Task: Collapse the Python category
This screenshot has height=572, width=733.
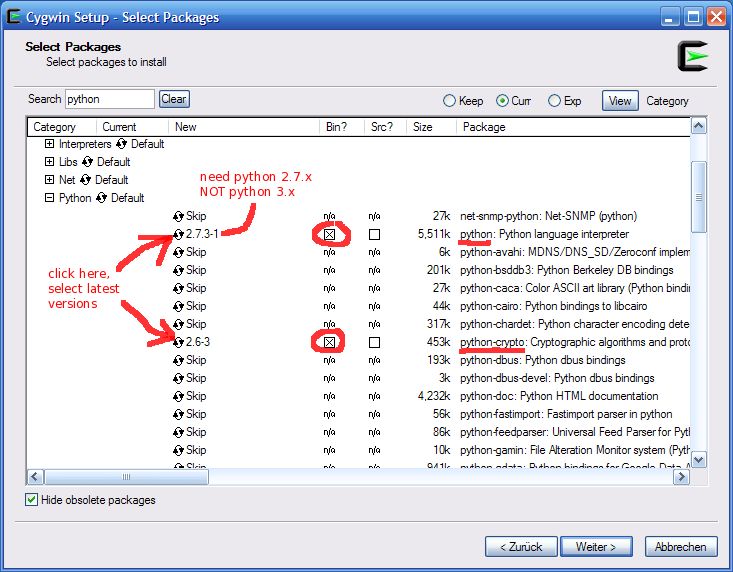Action: click(x=49, y=198)
